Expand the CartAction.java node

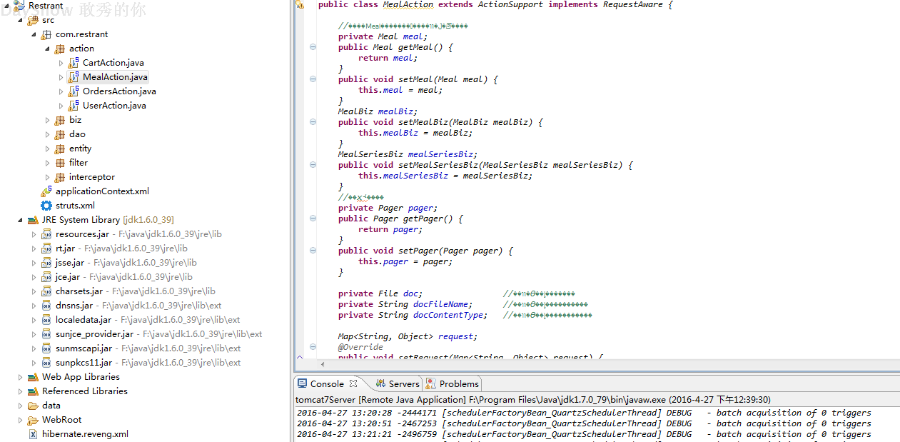(x=61, y=63)
